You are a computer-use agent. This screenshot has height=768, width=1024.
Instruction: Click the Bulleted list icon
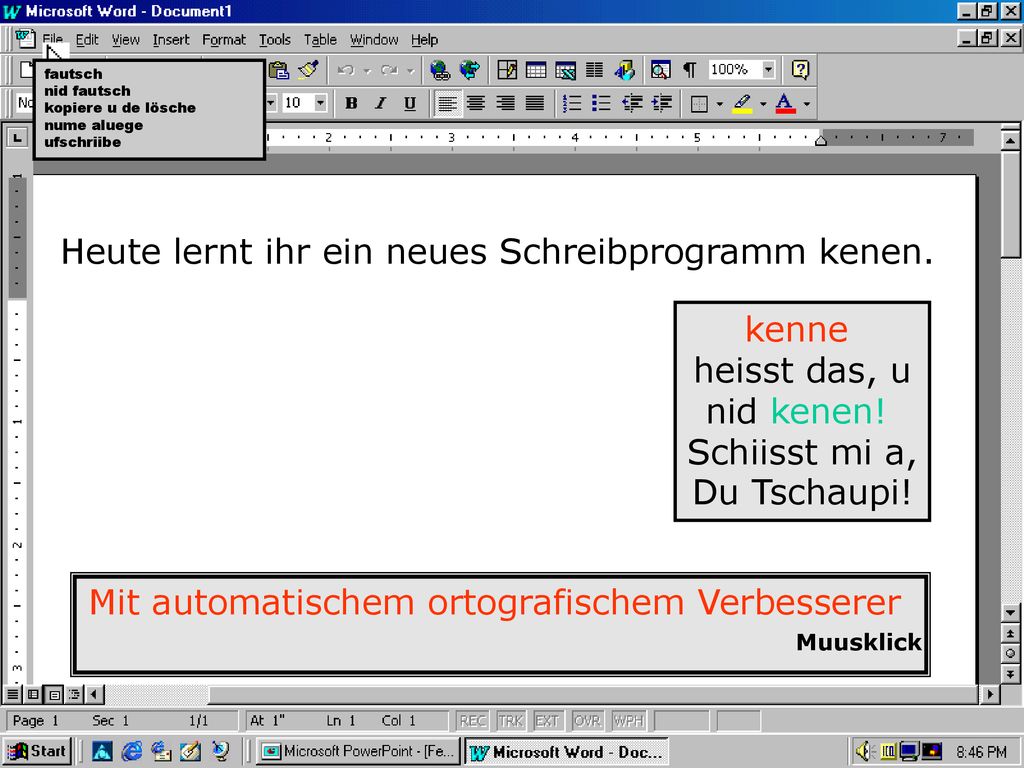pyautogui.click(x=601, y=103)
